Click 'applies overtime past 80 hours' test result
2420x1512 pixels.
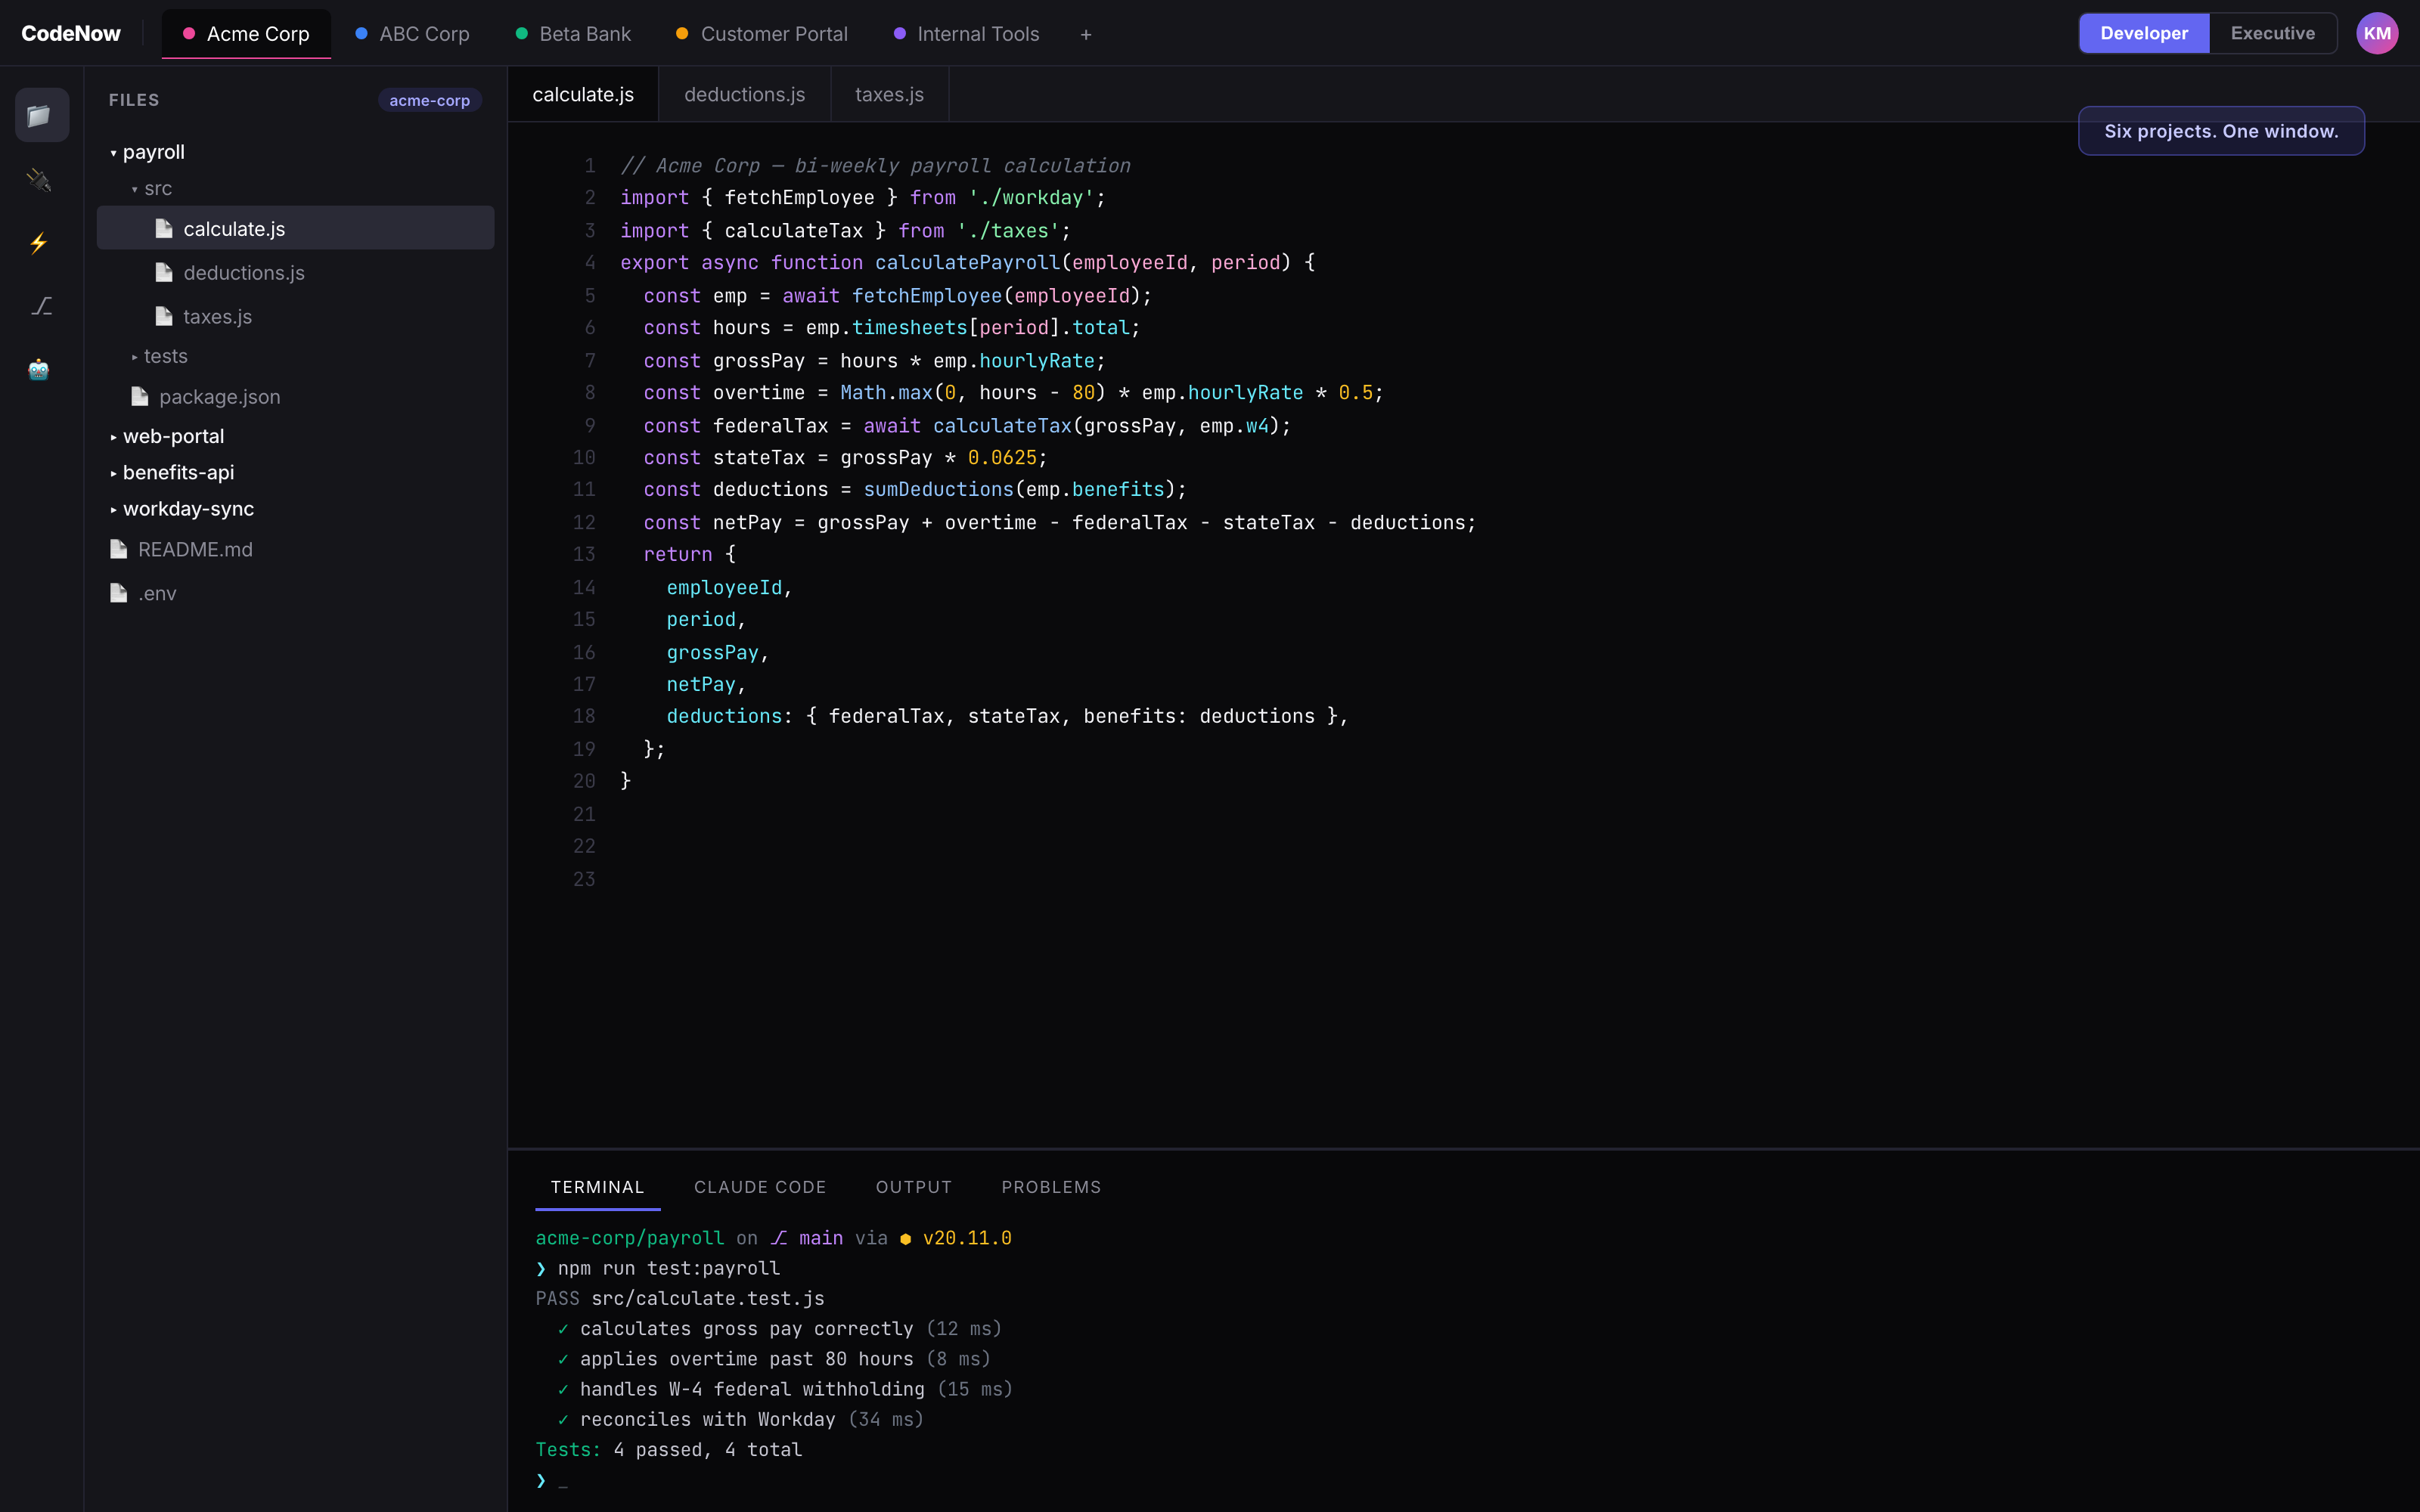[746, 1359]
